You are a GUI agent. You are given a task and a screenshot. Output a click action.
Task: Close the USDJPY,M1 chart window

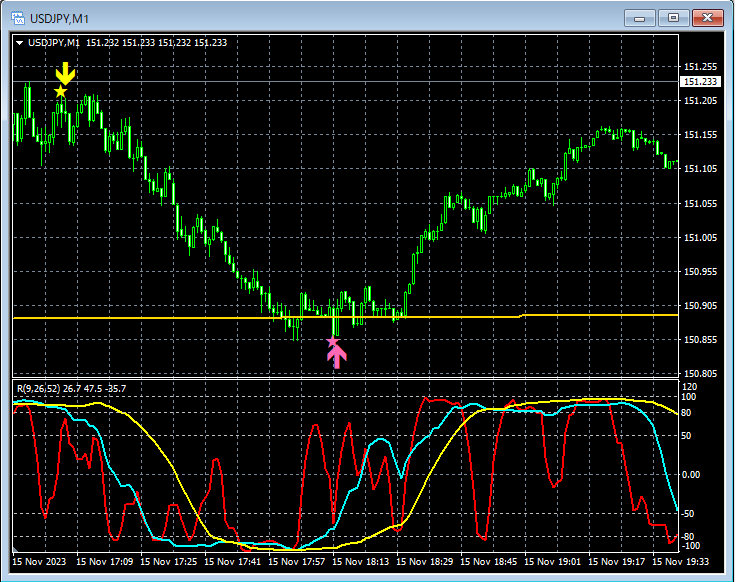(707, 18)
